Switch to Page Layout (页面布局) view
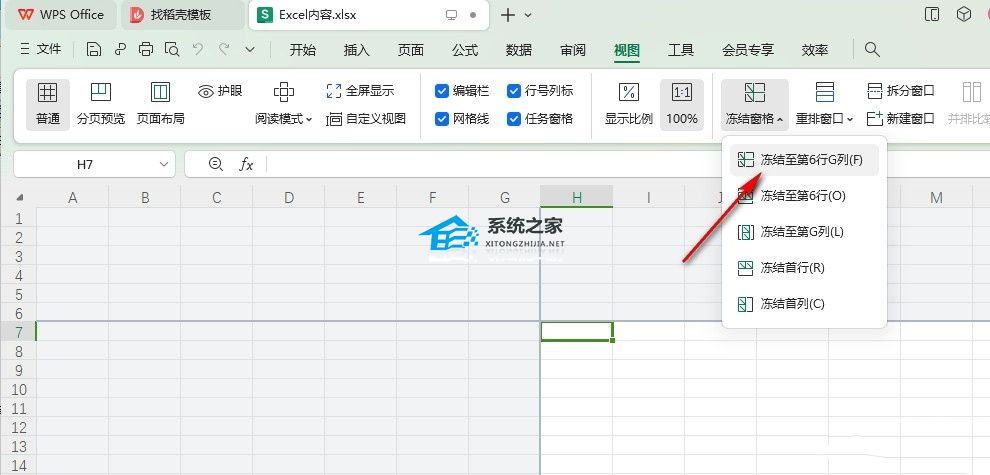The height and width of the screenshot is (475, 990). tap(160, 104)
